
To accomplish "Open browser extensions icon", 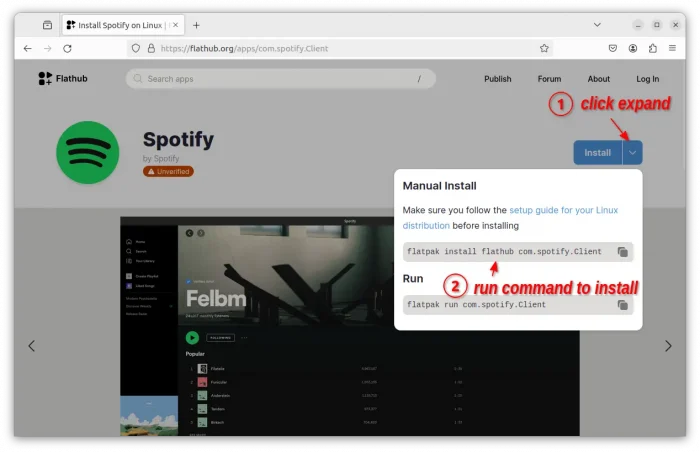I will pos(653,48).
